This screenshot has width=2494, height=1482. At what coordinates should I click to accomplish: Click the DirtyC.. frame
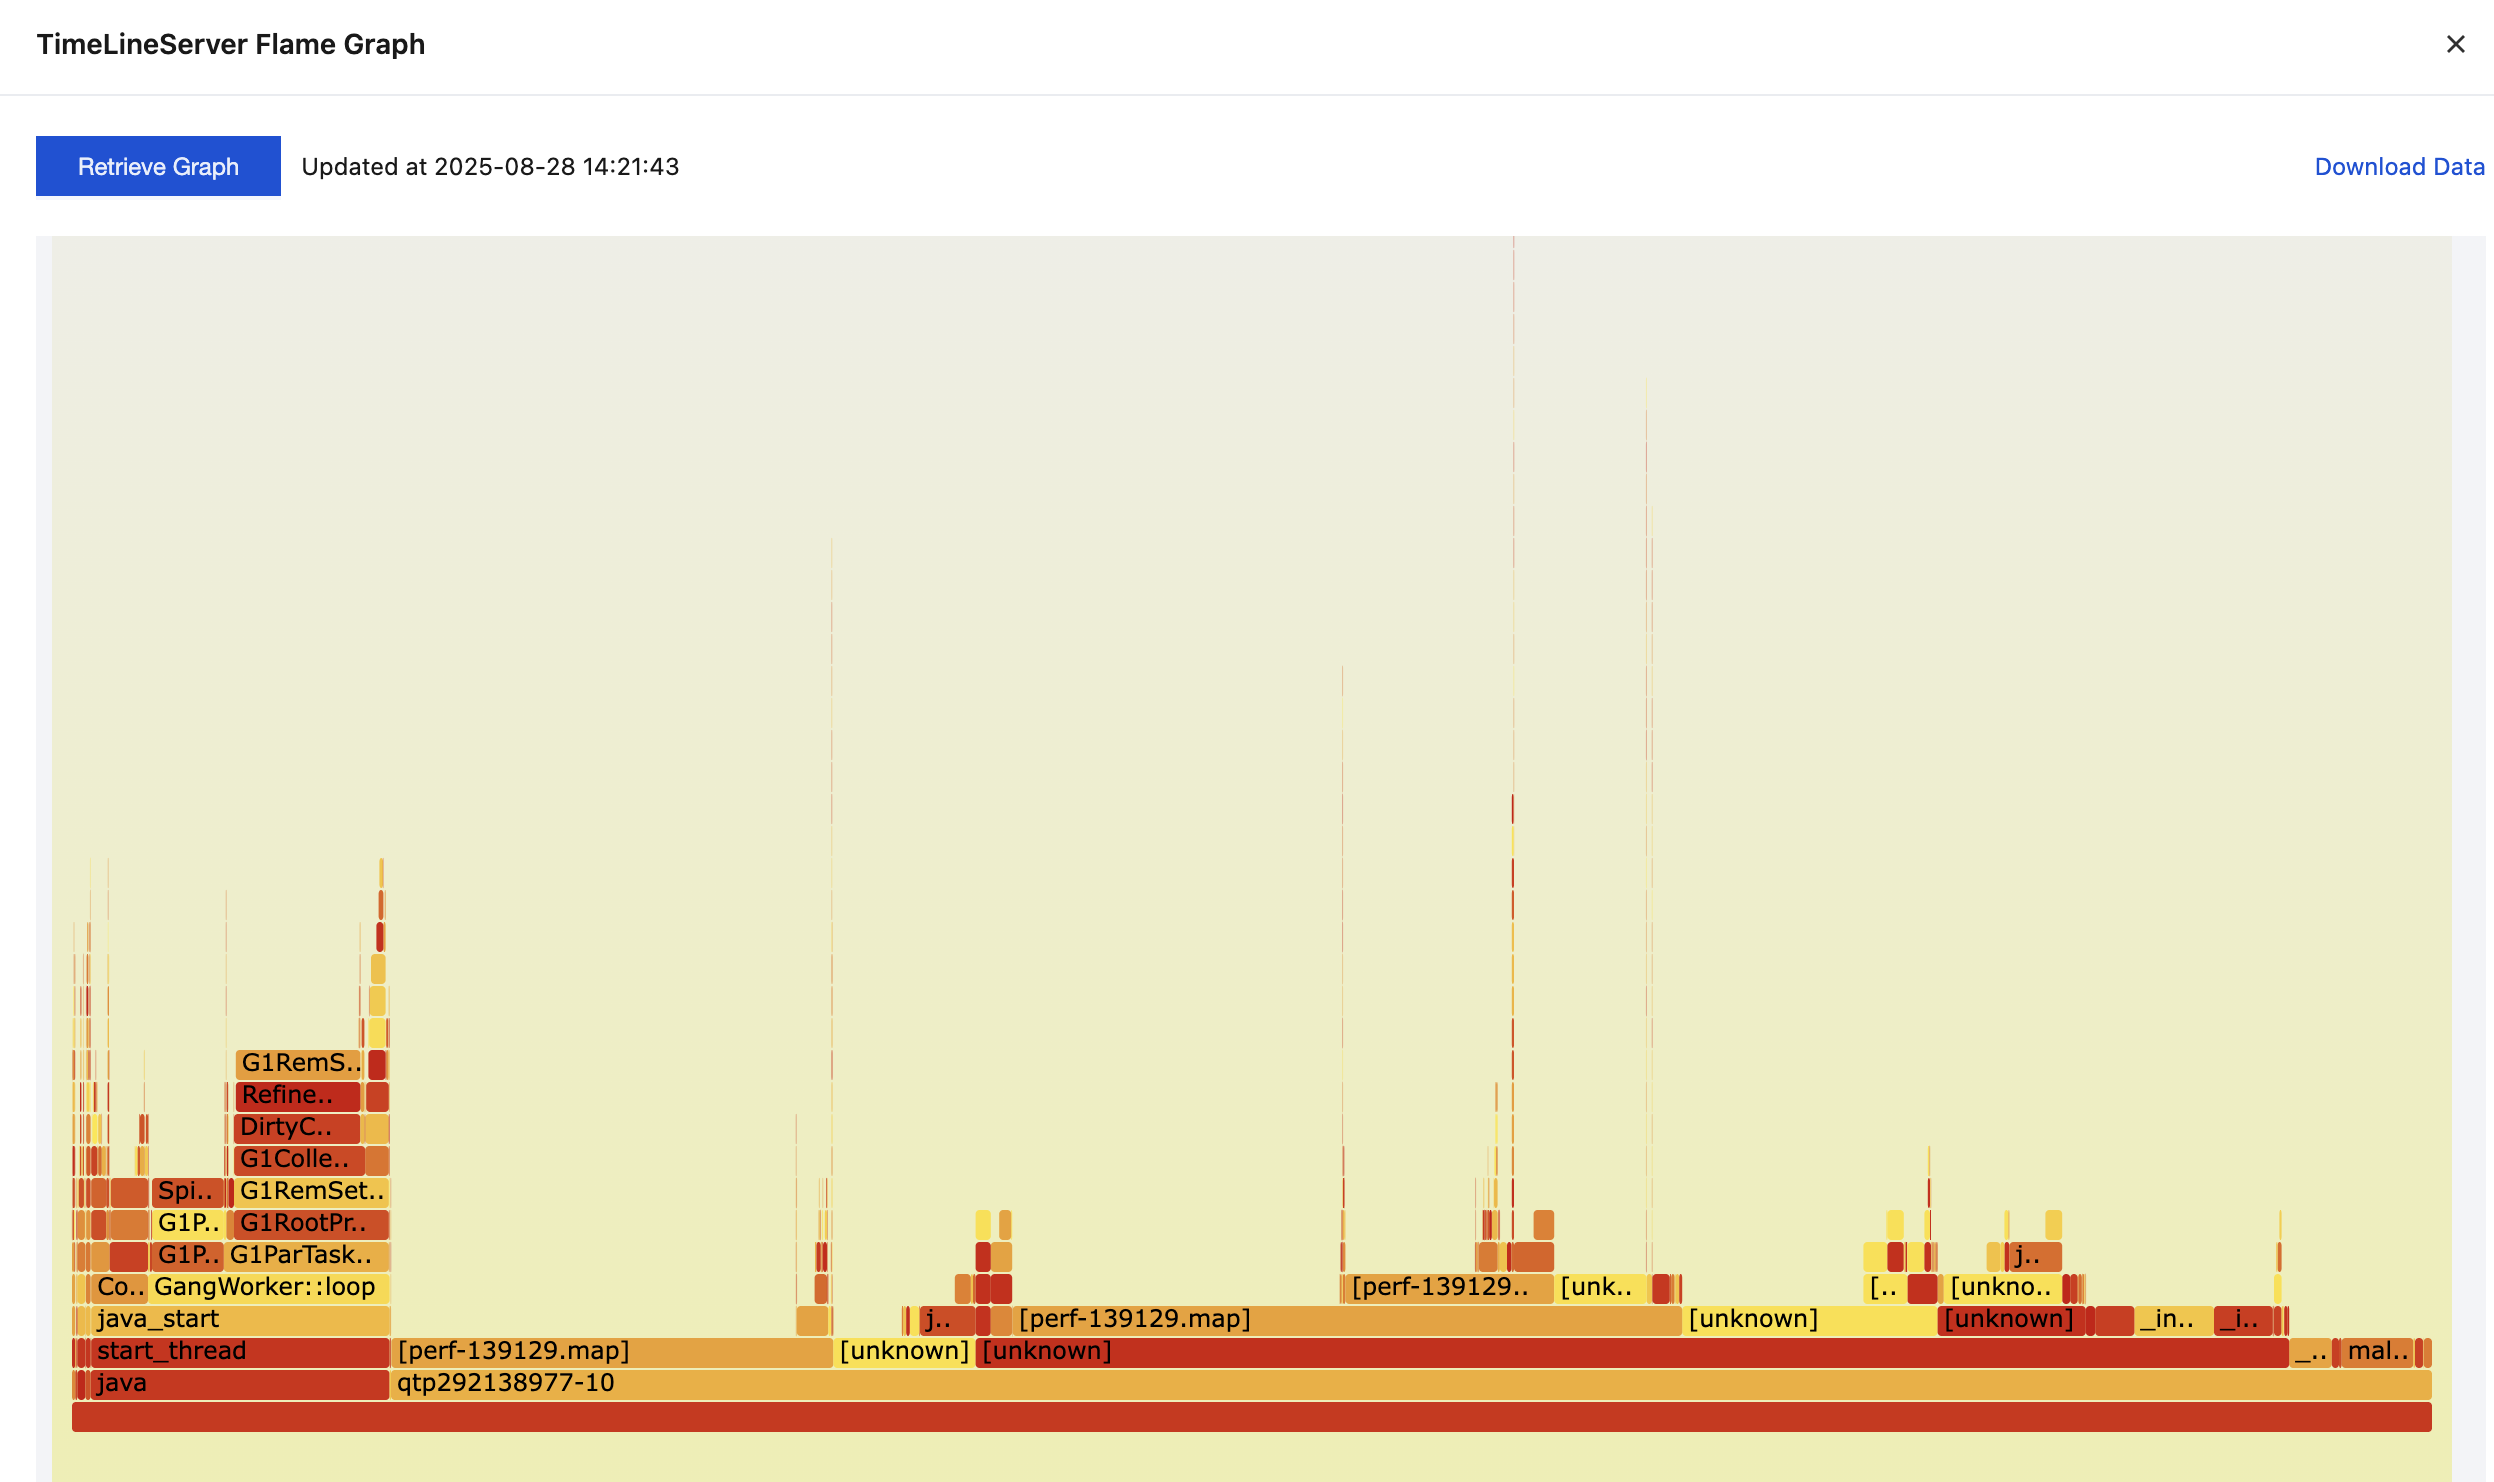click(296, 1128)
